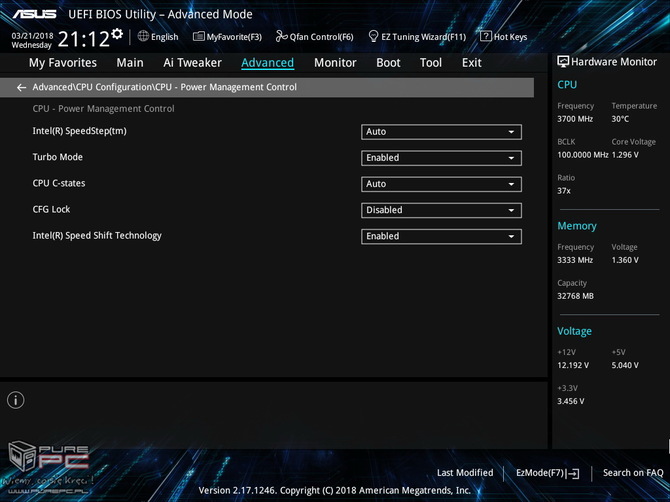The height and width of the screenshot is (502, 670).
Task: Open Turbo Mode dropdown
Action: tap(441, 158)
